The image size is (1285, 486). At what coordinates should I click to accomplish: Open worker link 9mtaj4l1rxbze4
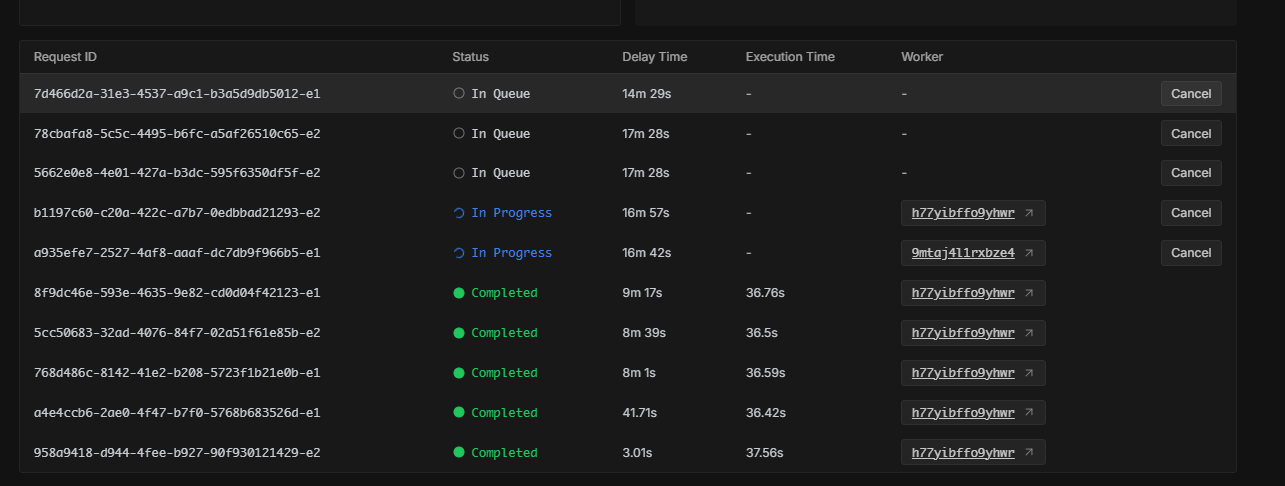963,253
